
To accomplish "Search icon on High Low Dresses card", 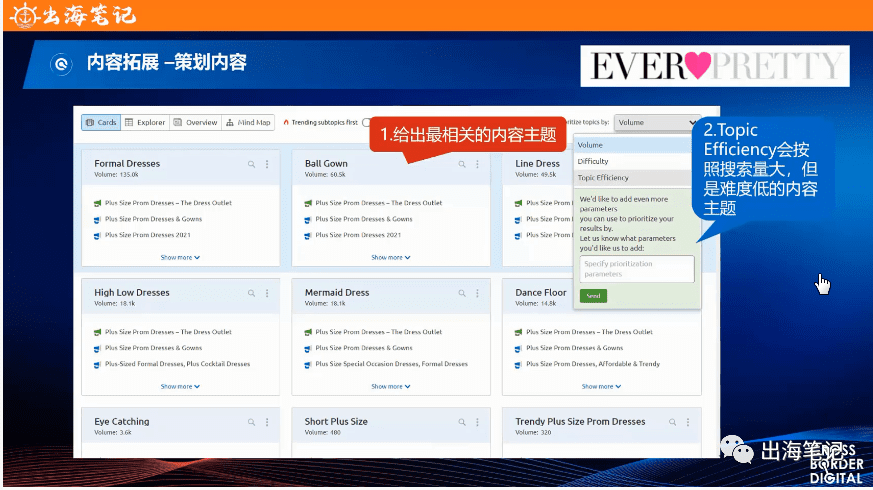I will (x=252, y=293).
